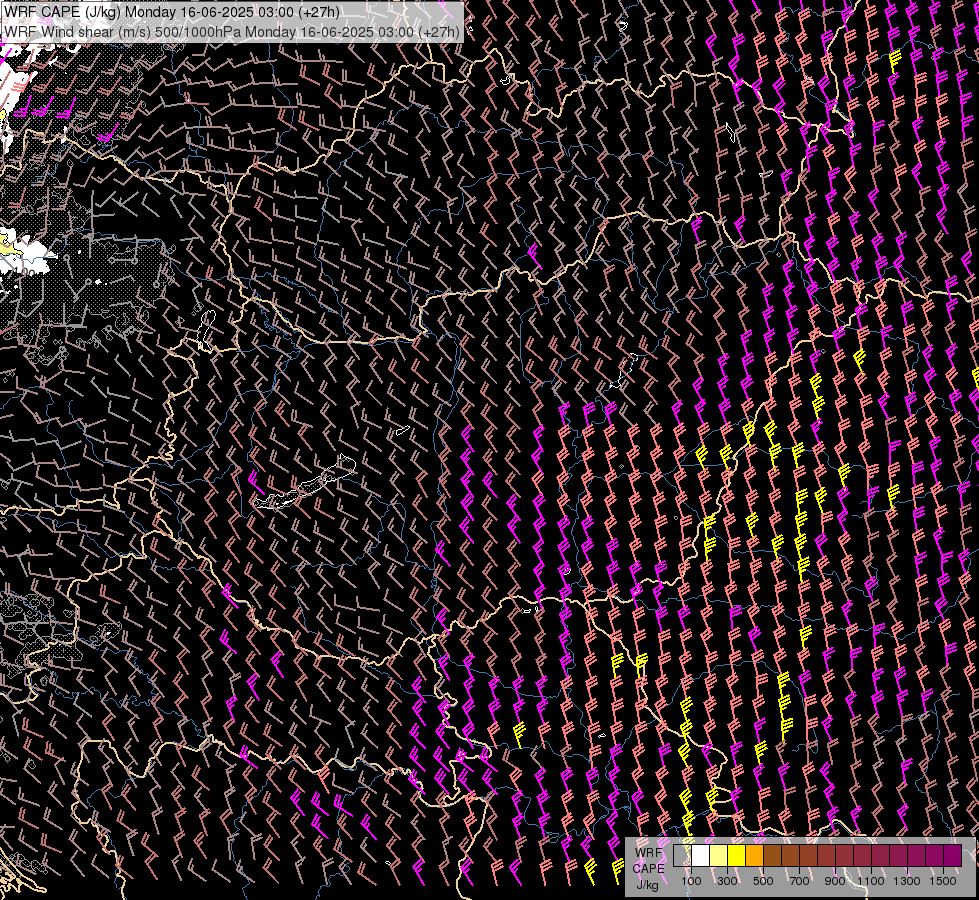Click the J/kg unit label in legend

(x=647, y=885)
